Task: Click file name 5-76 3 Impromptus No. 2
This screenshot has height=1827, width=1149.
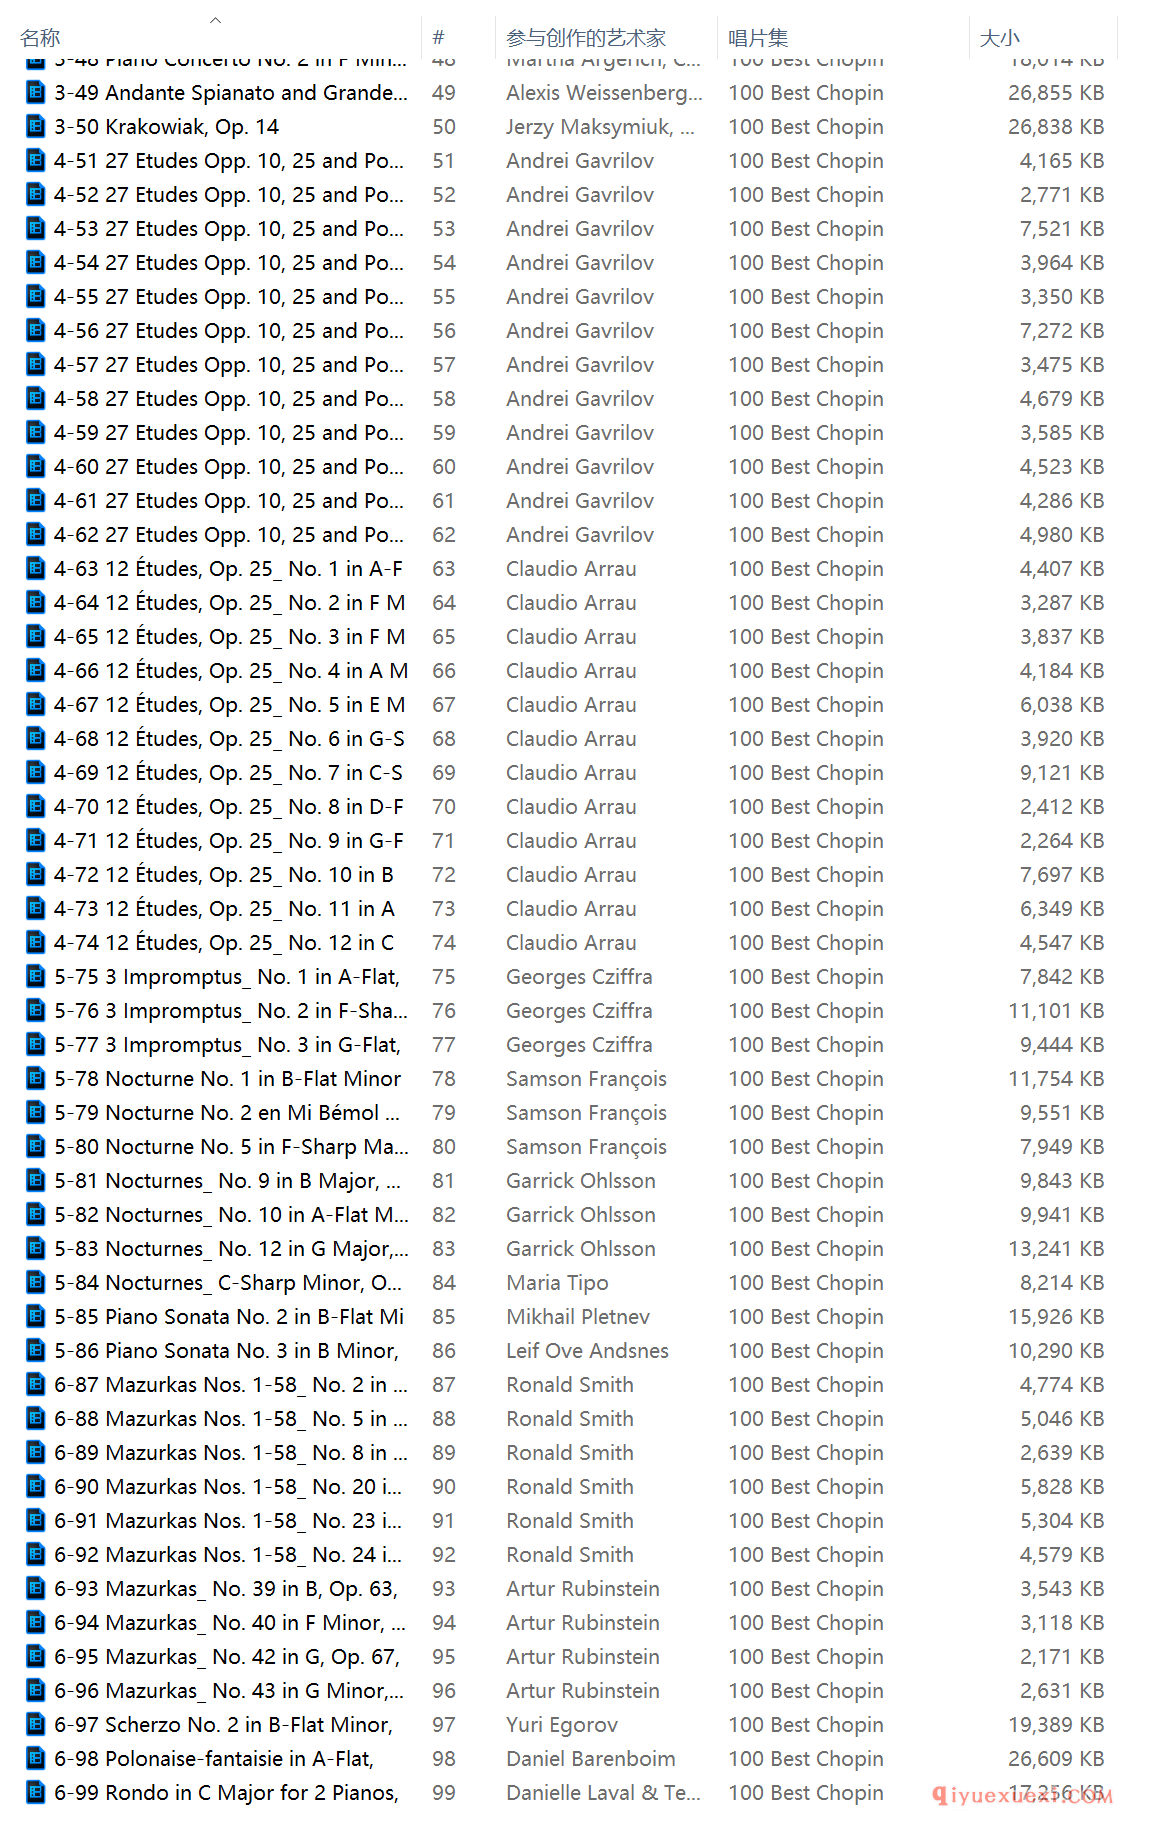Action: 231,1011
